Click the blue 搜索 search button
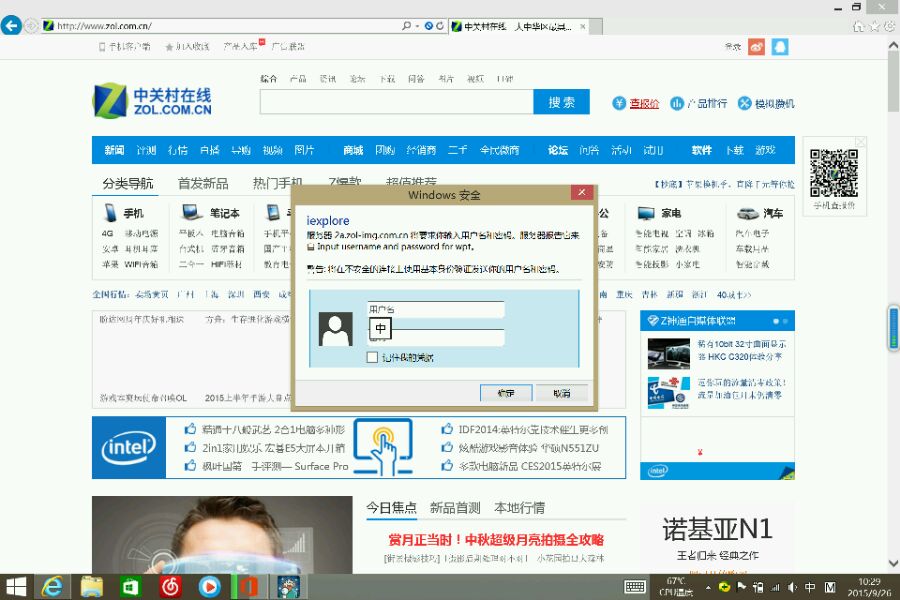This screenshot has height=600, width=900. click(x=561, y=102)
